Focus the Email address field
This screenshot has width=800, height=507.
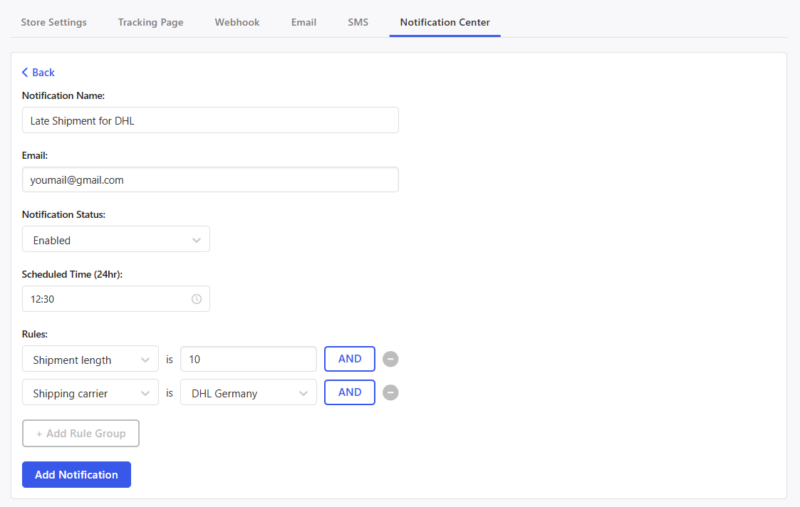tap(210, 180)
